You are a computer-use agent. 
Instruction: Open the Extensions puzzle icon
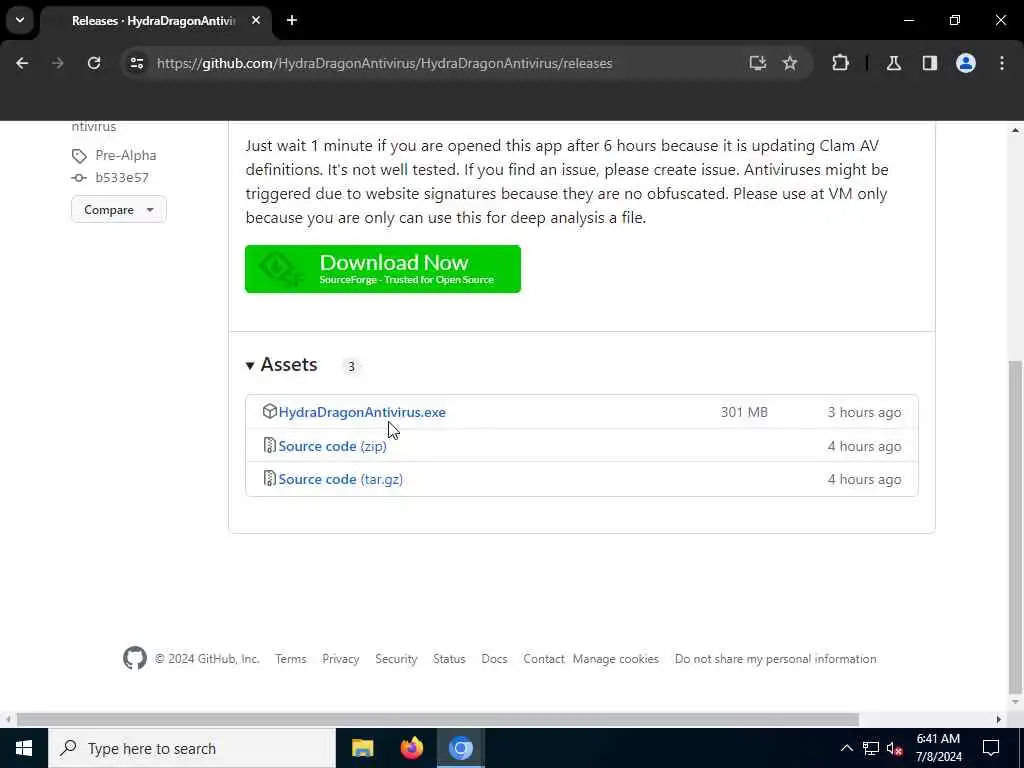tap(840, 63)
